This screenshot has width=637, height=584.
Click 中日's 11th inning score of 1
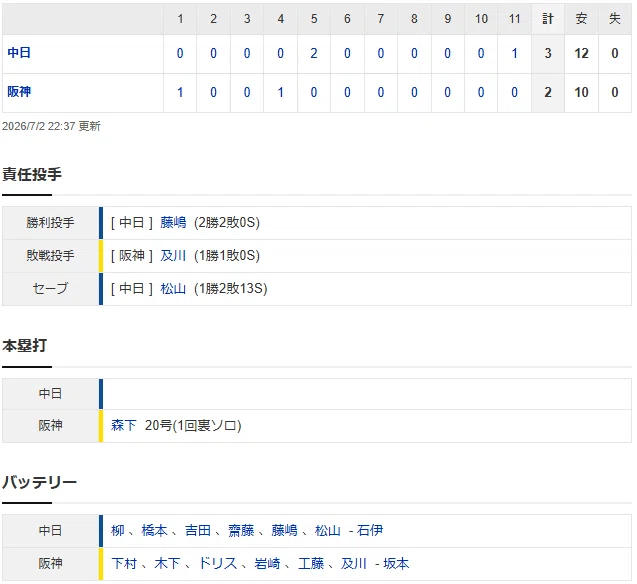514,53
